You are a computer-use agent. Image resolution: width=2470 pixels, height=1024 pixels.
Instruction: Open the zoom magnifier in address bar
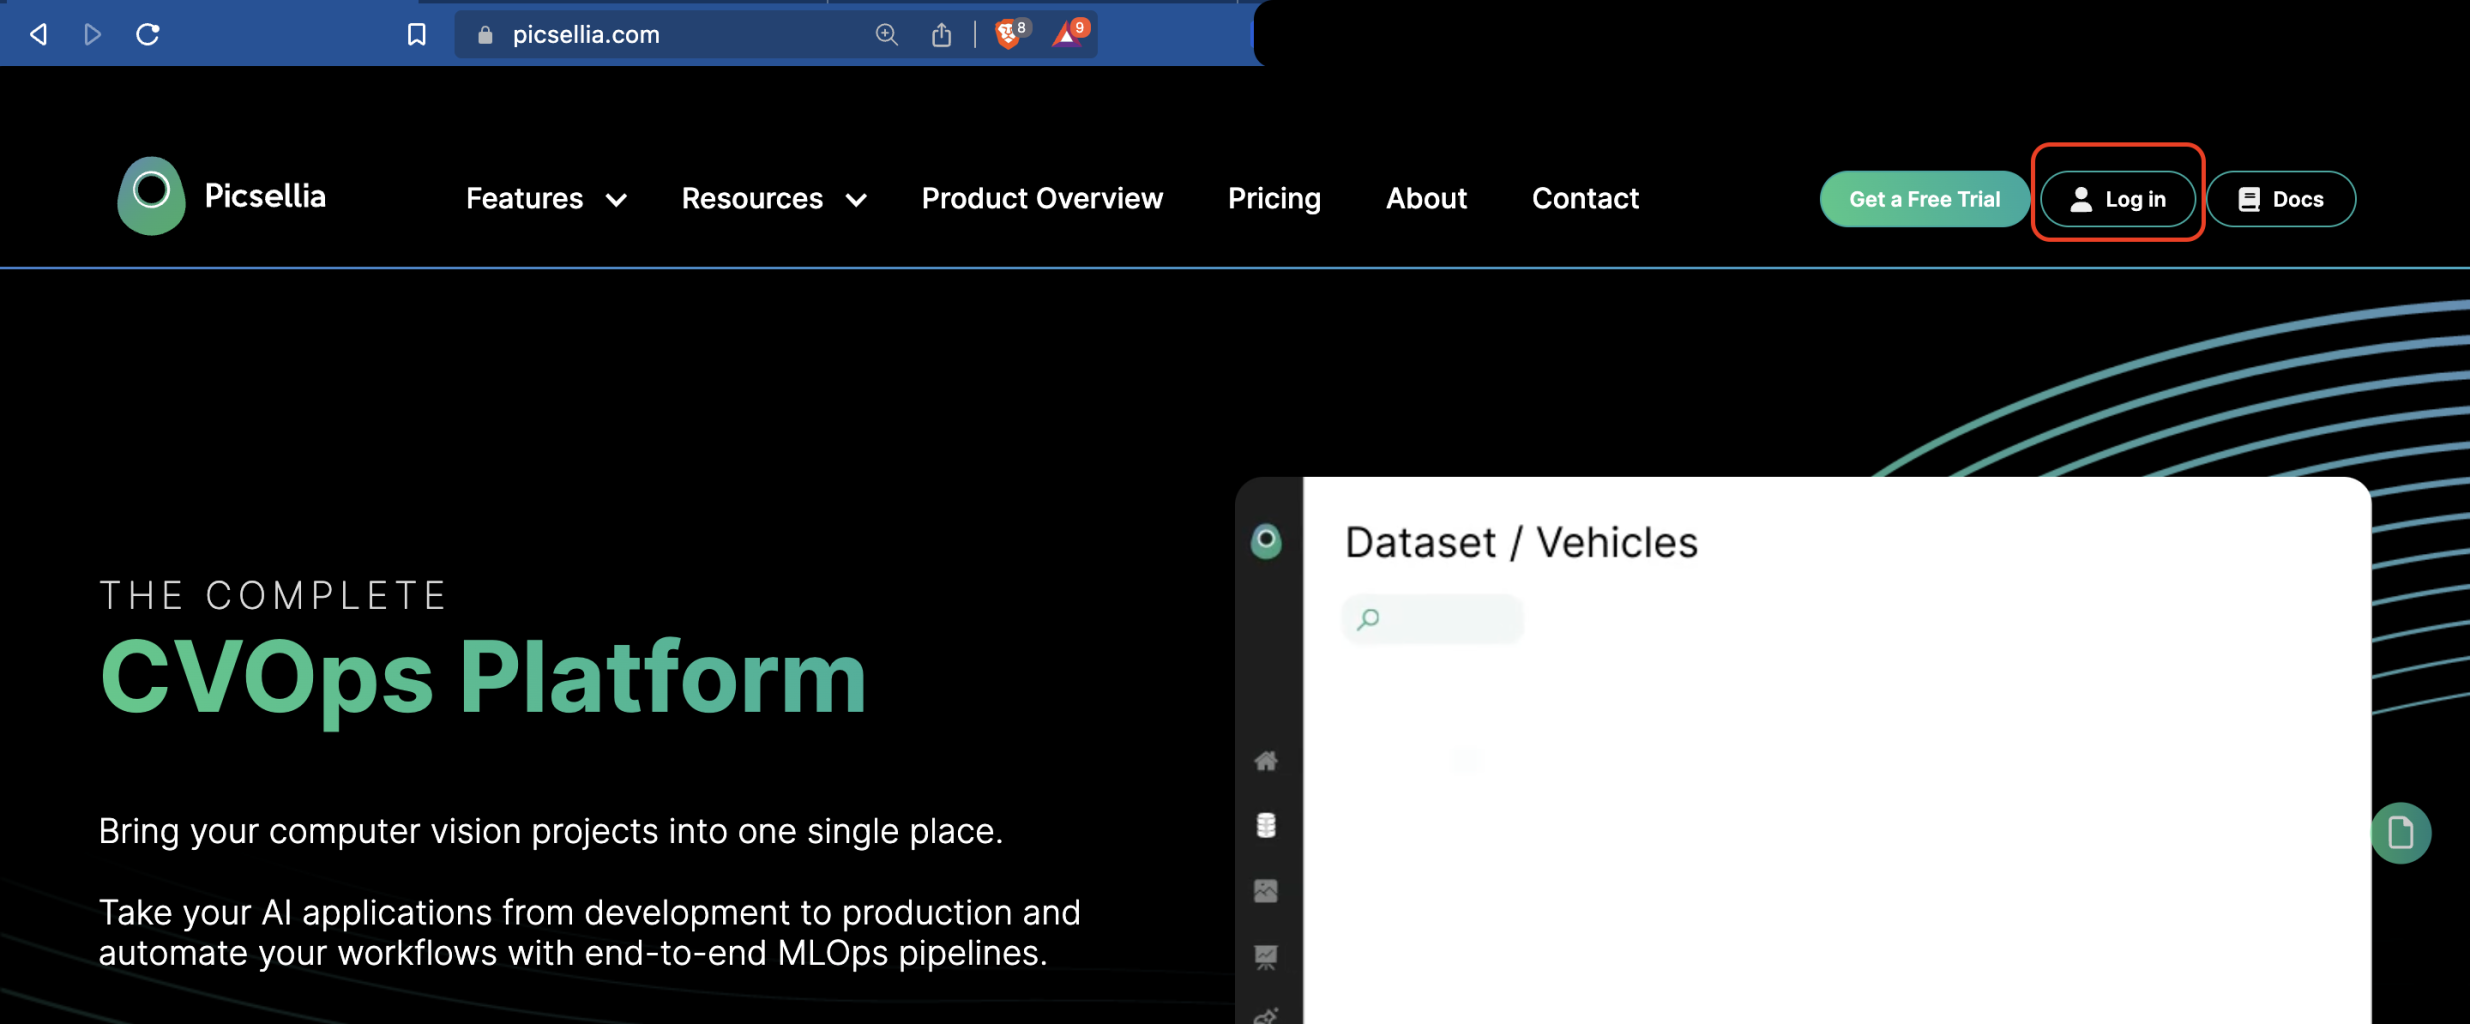886,35
